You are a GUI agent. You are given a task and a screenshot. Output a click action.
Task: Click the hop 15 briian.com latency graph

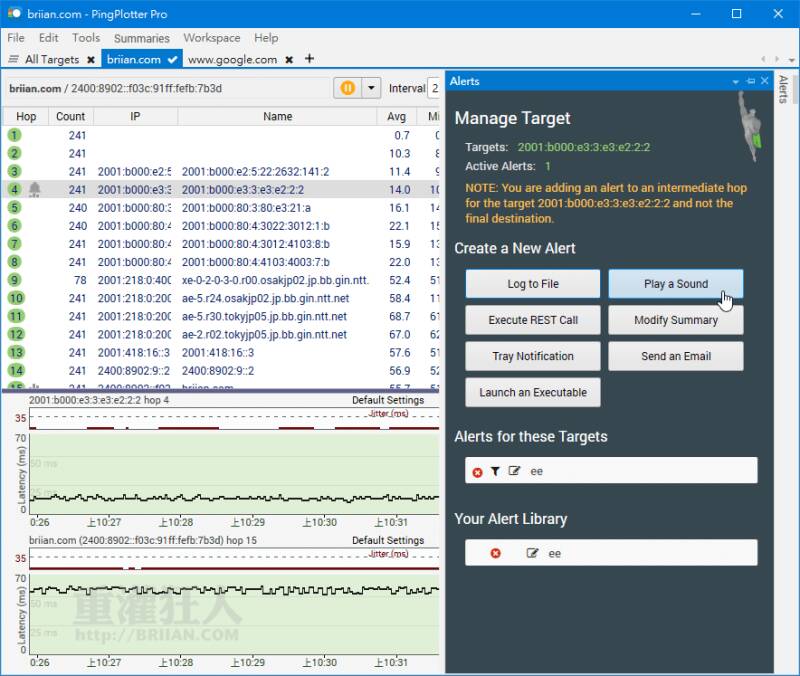[x=234, y=614]
